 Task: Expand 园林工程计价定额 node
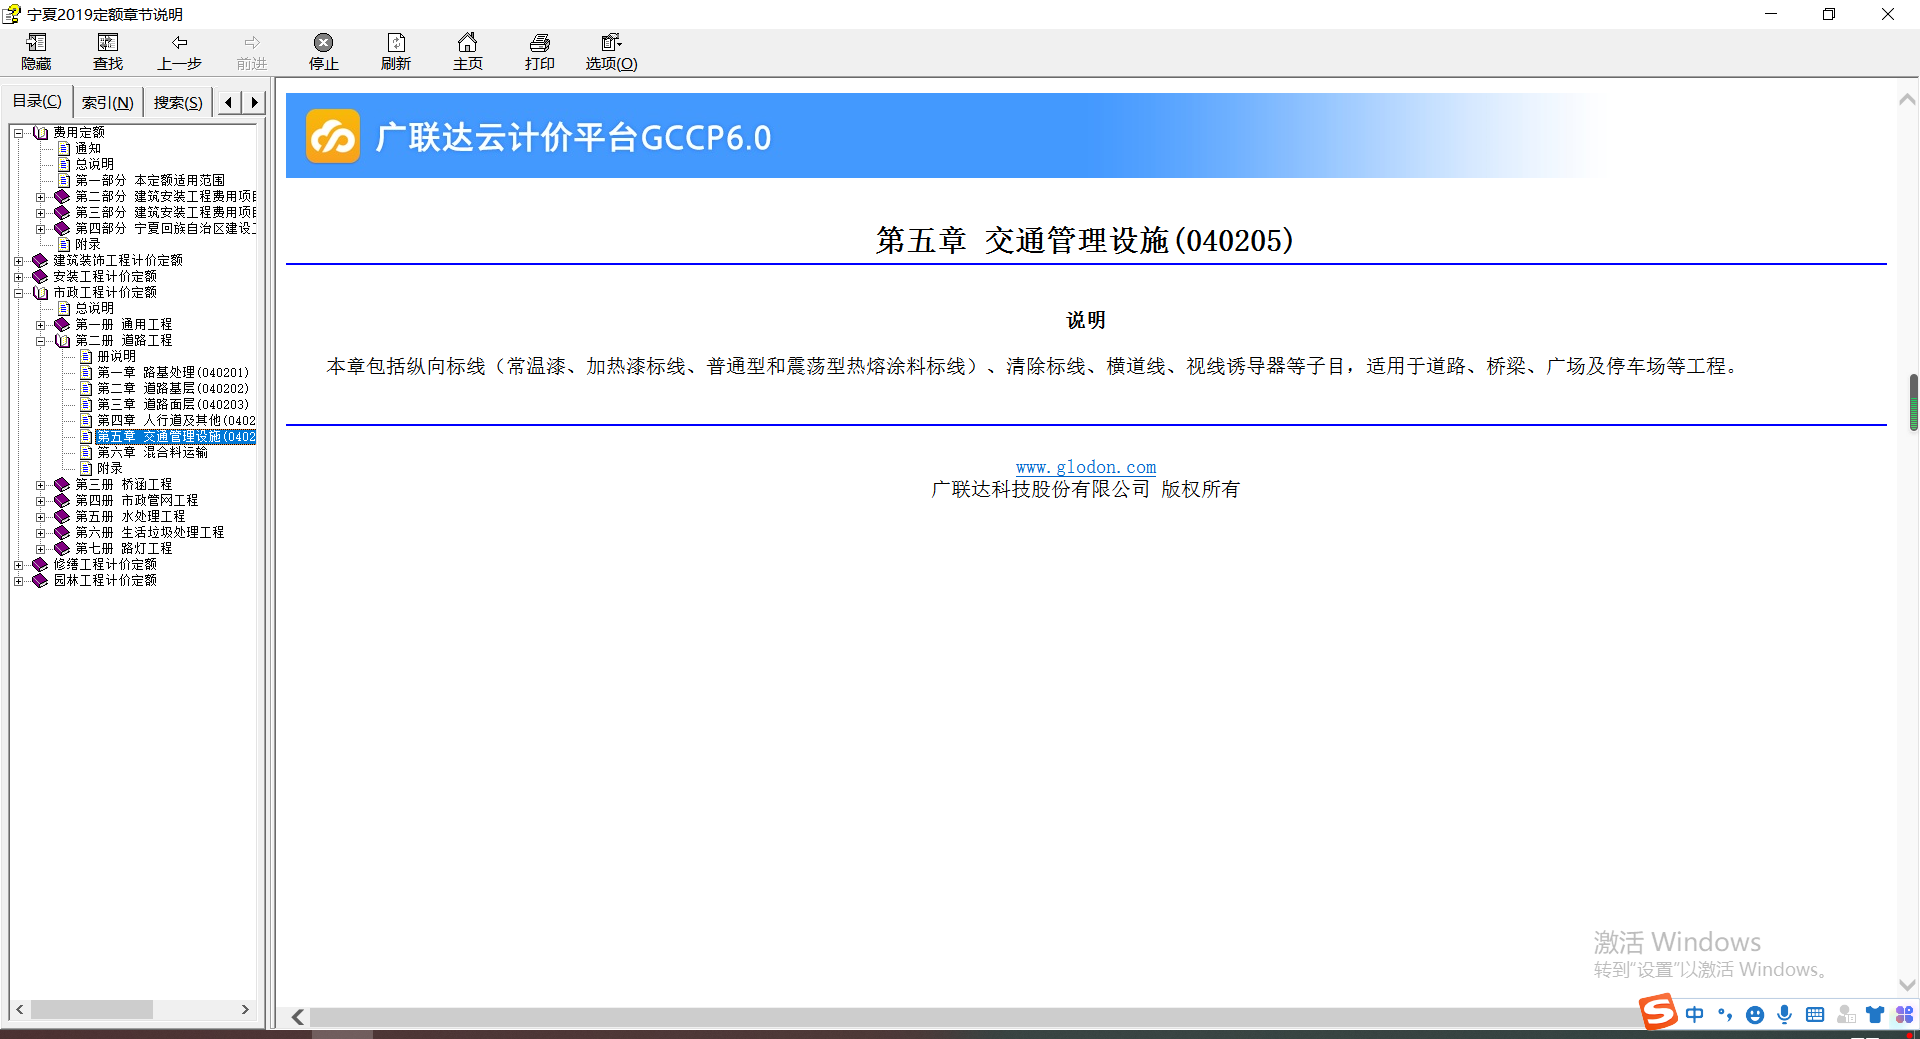18,581
